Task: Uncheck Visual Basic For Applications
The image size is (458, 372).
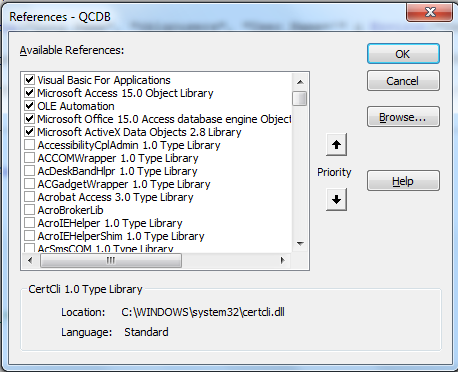Action: 29,80
